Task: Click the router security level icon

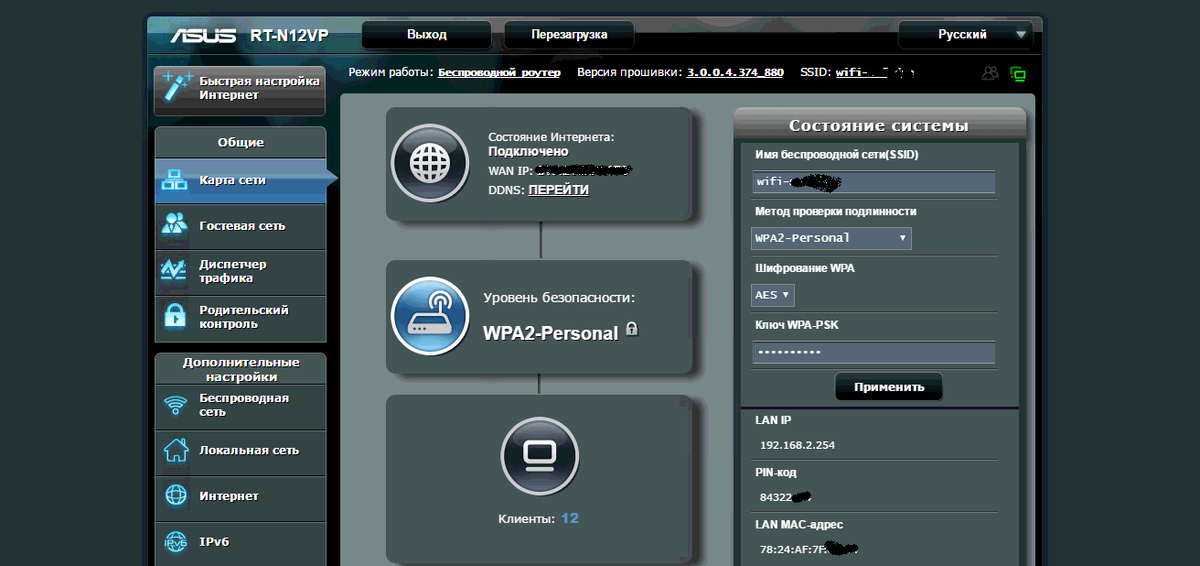Action: [429, 316]
